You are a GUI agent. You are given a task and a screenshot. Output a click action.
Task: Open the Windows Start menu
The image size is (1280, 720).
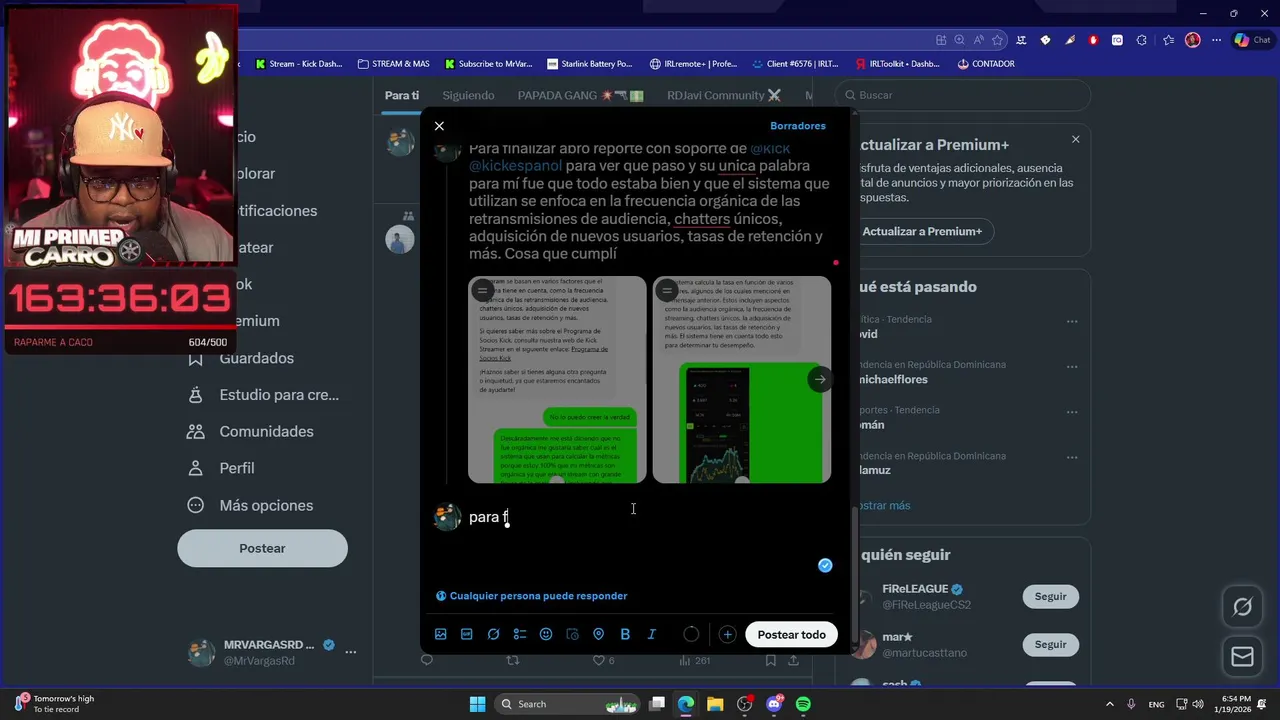click(477, 704)
